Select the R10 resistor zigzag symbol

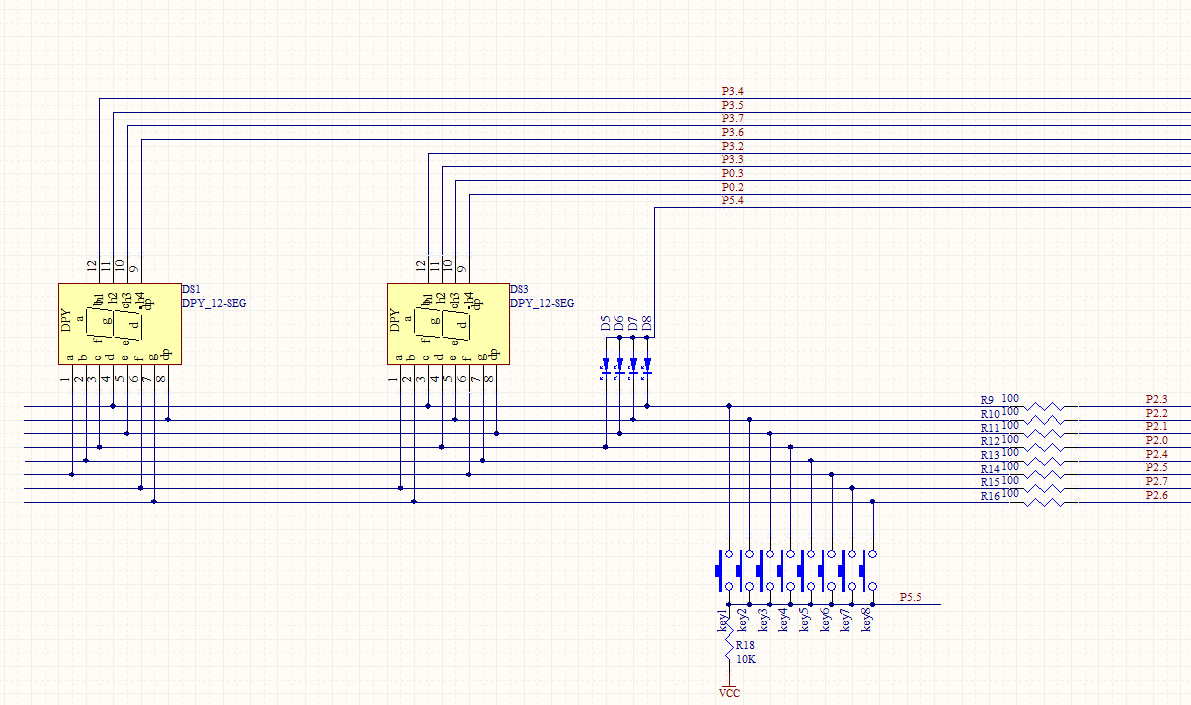(1045, 420)
